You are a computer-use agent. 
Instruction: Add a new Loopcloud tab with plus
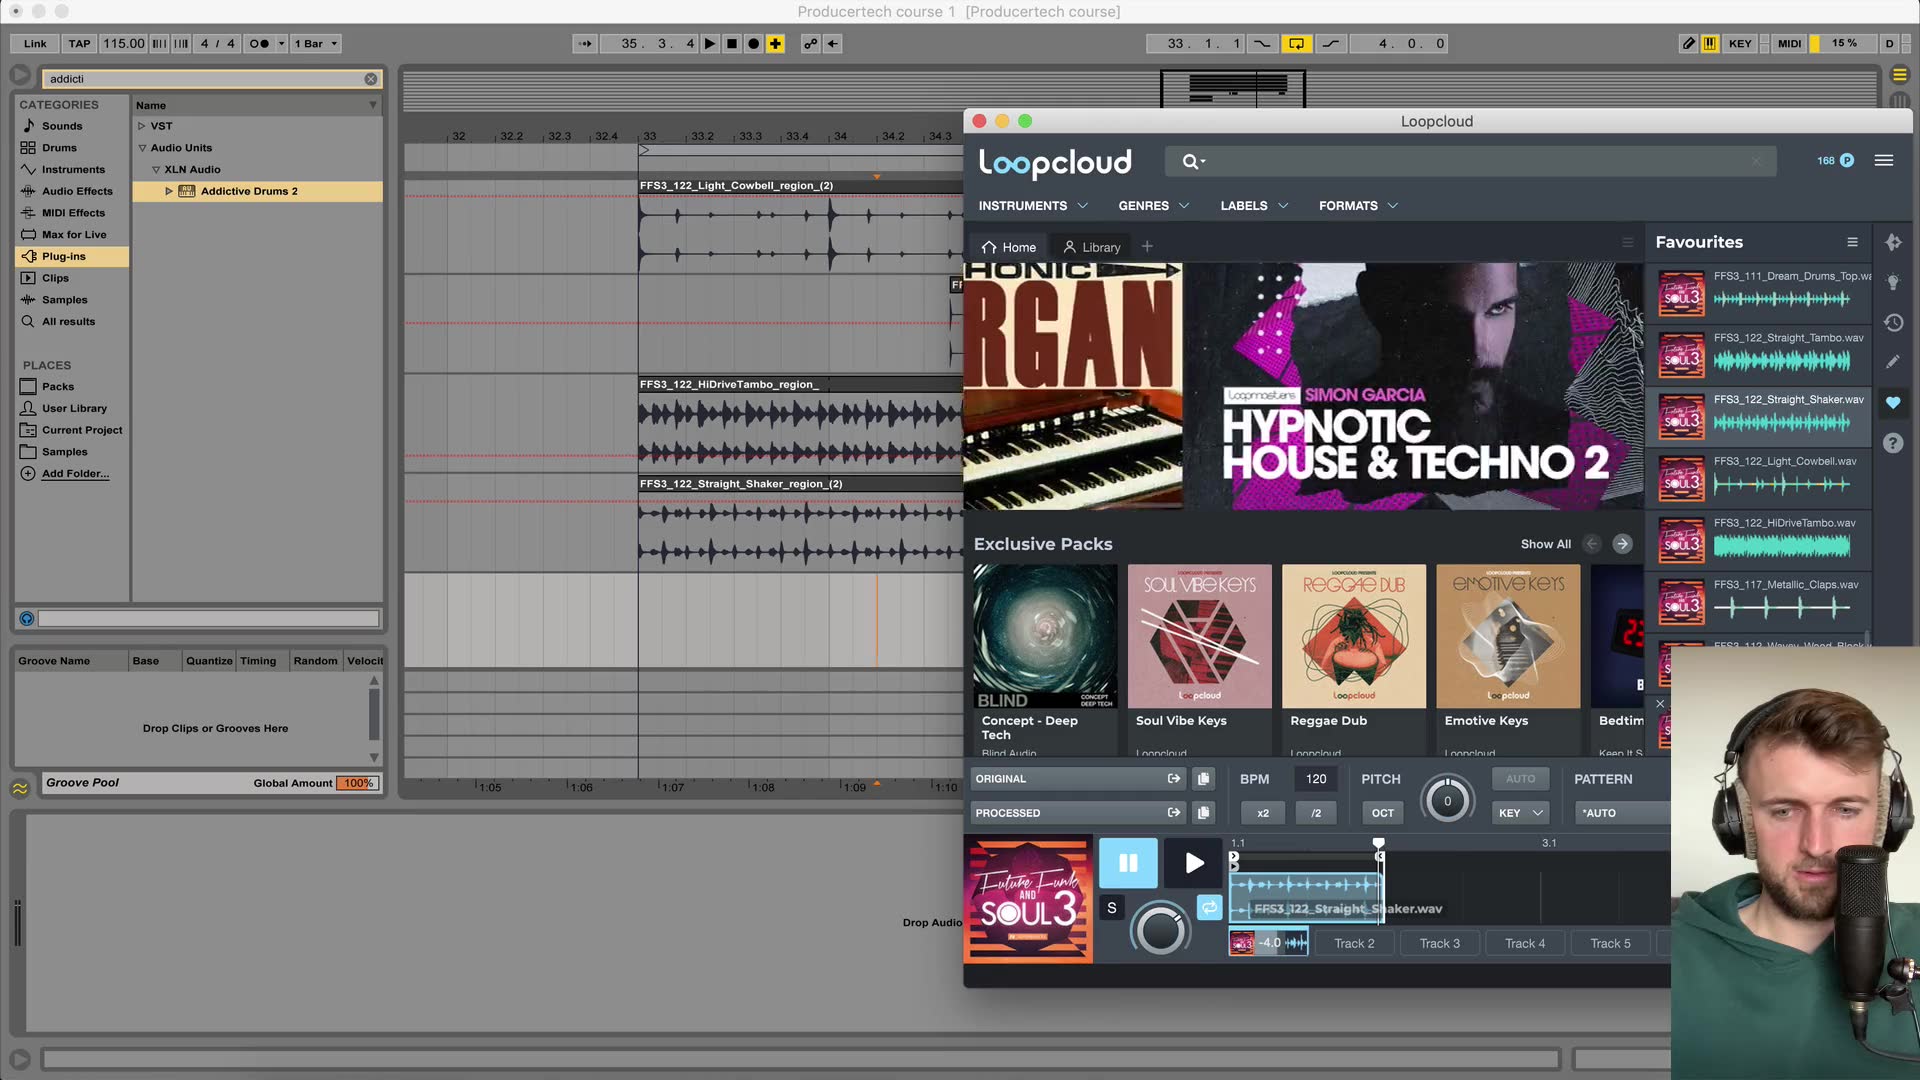pyautogui.click(x=1147, y=246)
